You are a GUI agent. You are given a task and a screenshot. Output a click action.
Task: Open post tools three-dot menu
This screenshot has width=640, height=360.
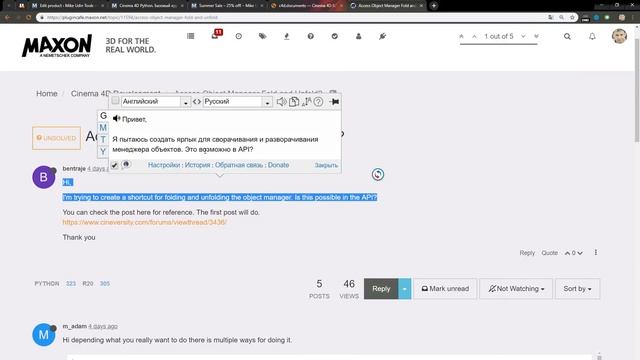(x=596, y=253)
